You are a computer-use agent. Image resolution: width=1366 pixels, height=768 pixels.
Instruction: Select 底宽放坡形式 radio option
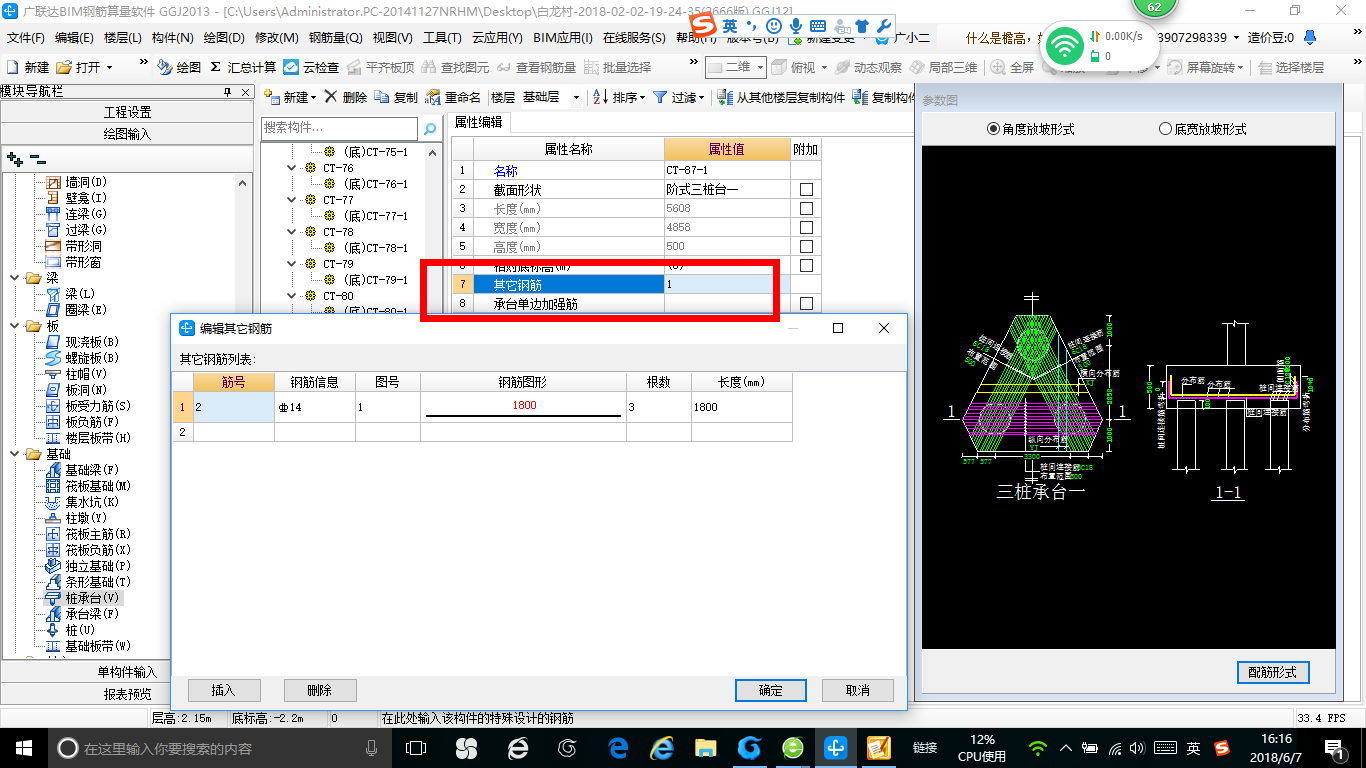tap(1202, 129)
